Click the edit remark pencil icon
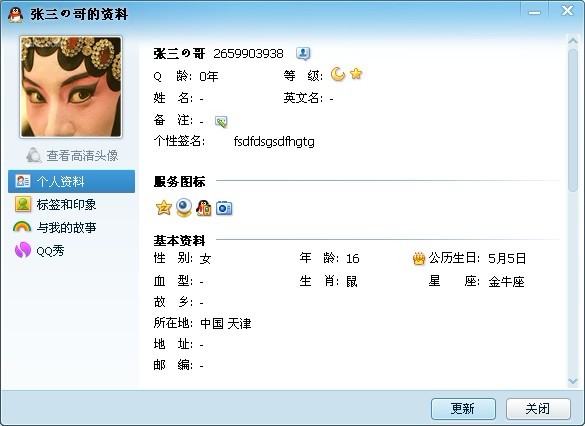Screen dimensions: 585x426 [x=221, y=122]
